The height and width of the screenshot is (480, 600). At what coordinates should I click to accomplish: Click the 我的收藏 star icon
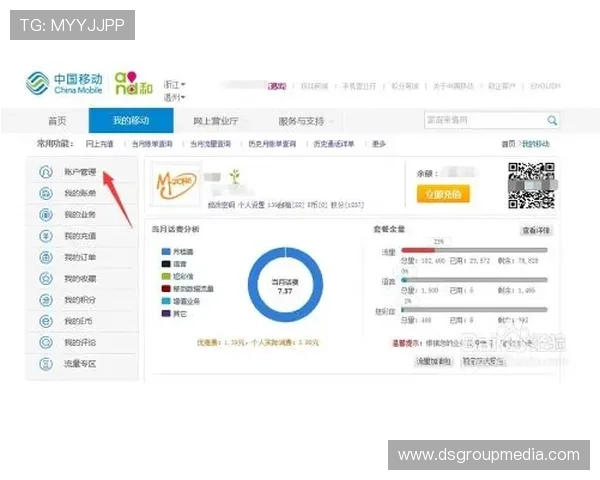[x=46, y=278]
